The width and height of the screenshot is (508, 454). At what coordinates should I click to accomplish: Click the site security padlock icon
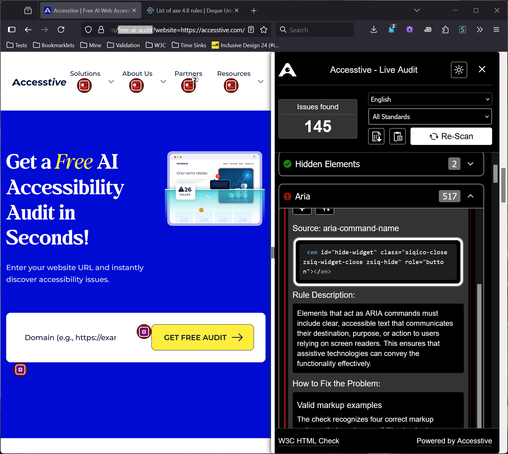click(101, 30)
